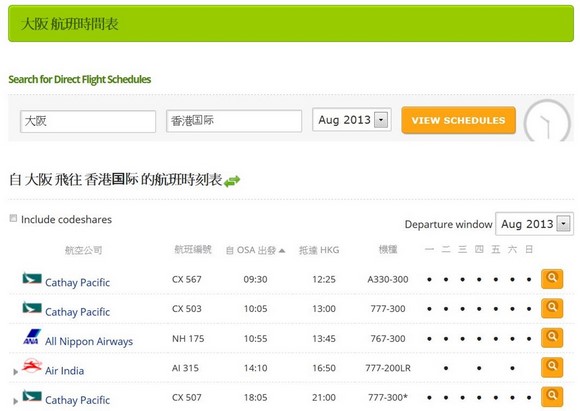Expand the Air India row
Screen dimensions: 580x411
coord(16,372)
